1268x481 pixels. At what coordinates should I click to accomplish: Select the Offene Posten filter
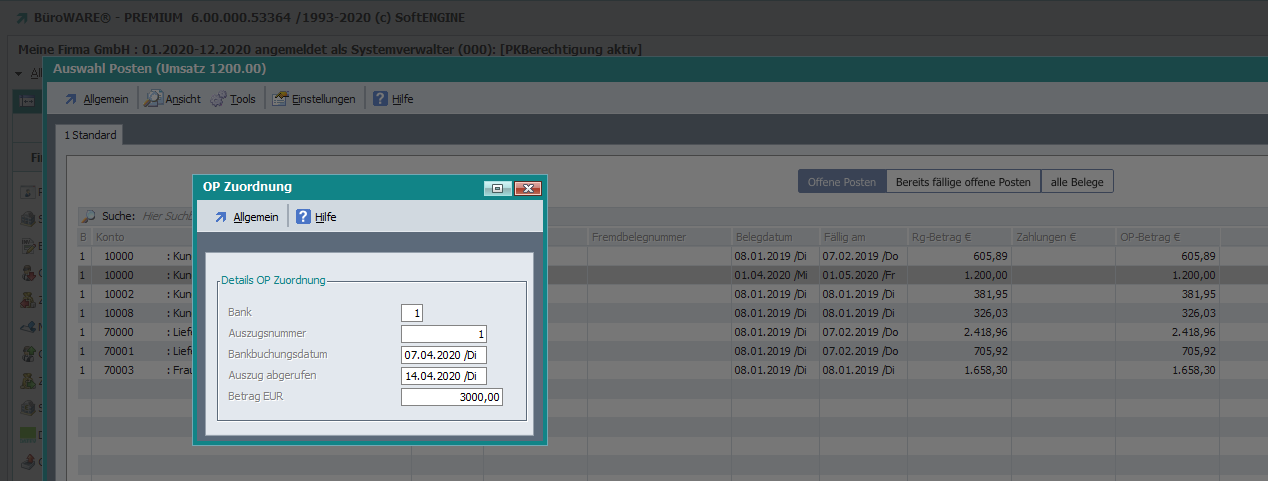841,182
